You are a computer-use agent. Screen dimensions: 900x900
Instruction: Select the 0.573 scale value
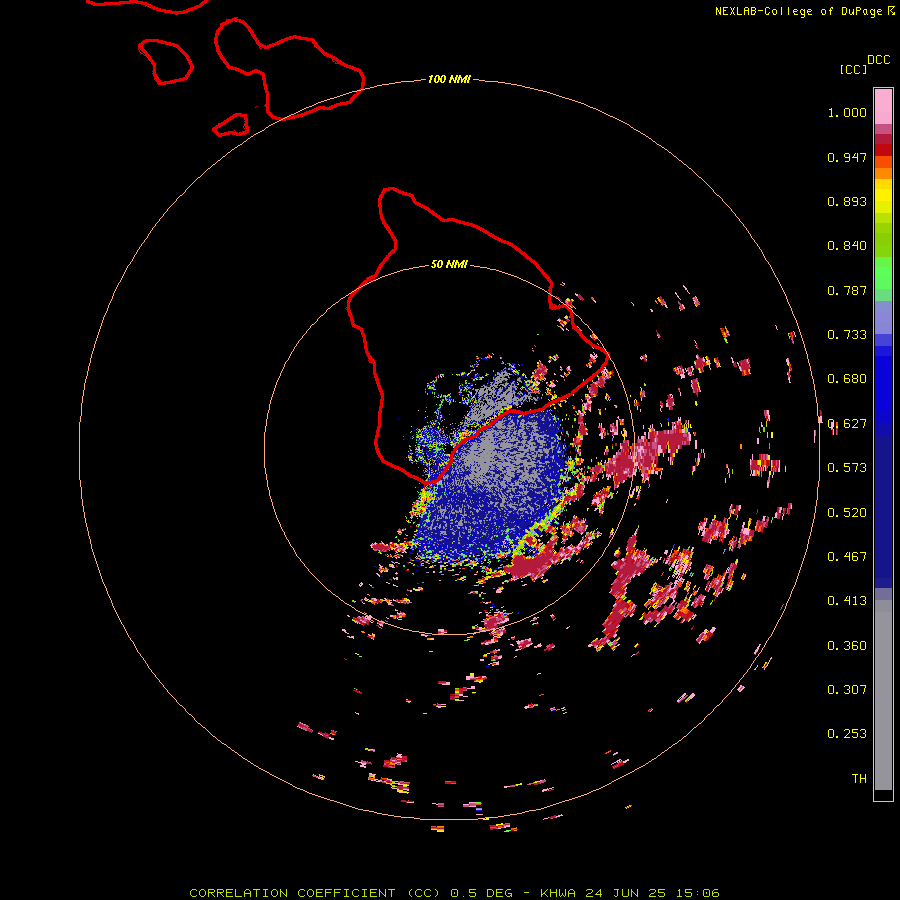(x=847, y=468)
